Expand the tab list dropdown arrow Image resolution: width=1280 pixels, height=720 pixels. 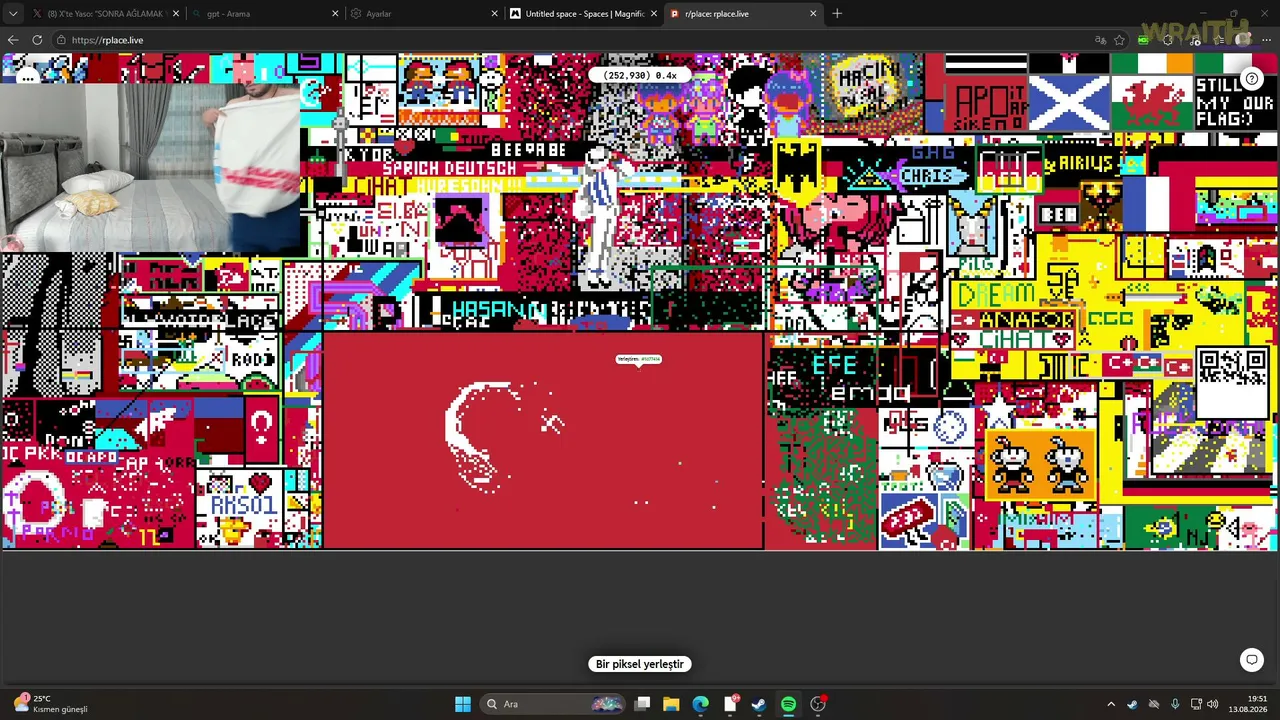point(13,14)
